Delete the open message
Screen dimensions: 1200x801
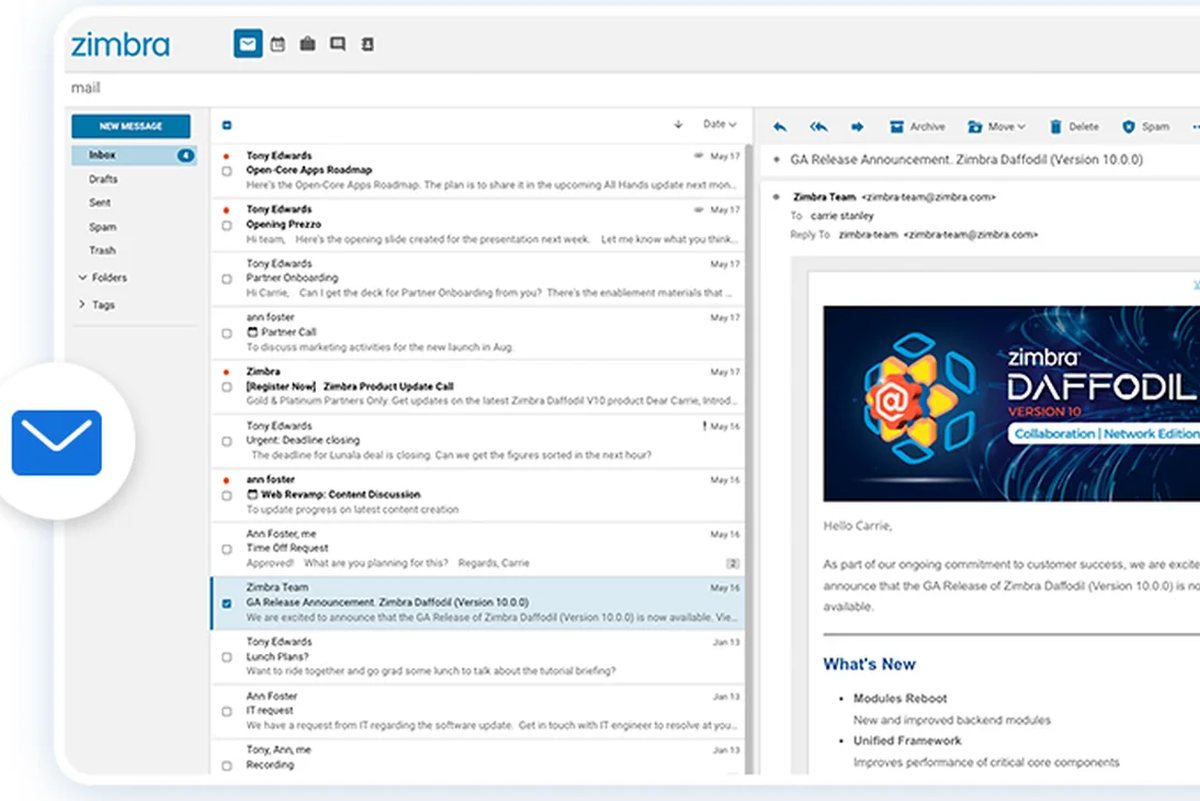click(x=1073, y=127)
